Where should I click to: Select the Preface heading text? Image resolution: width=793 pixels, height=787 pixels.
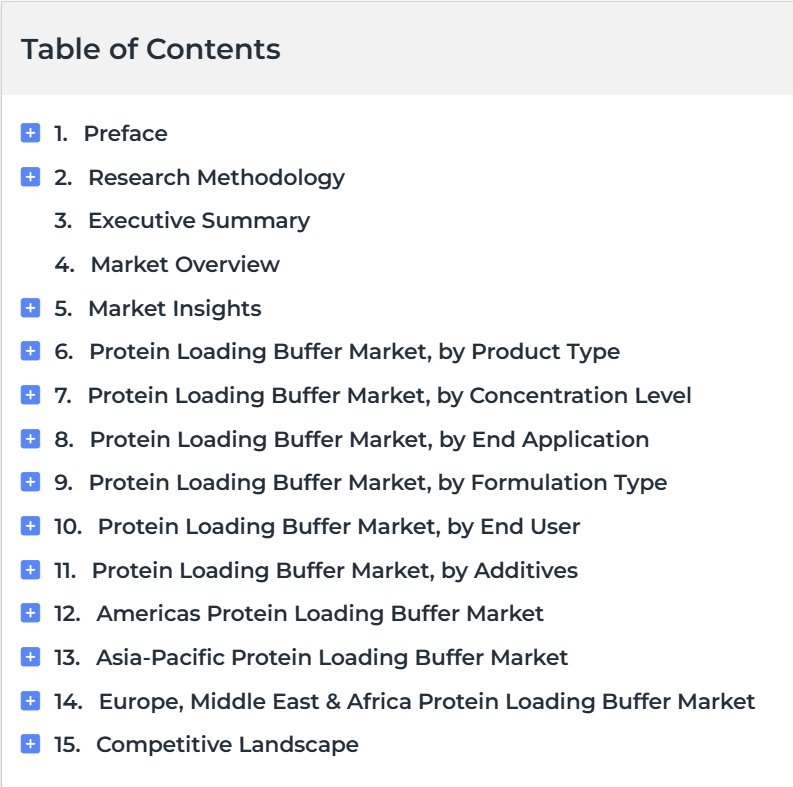125,134
